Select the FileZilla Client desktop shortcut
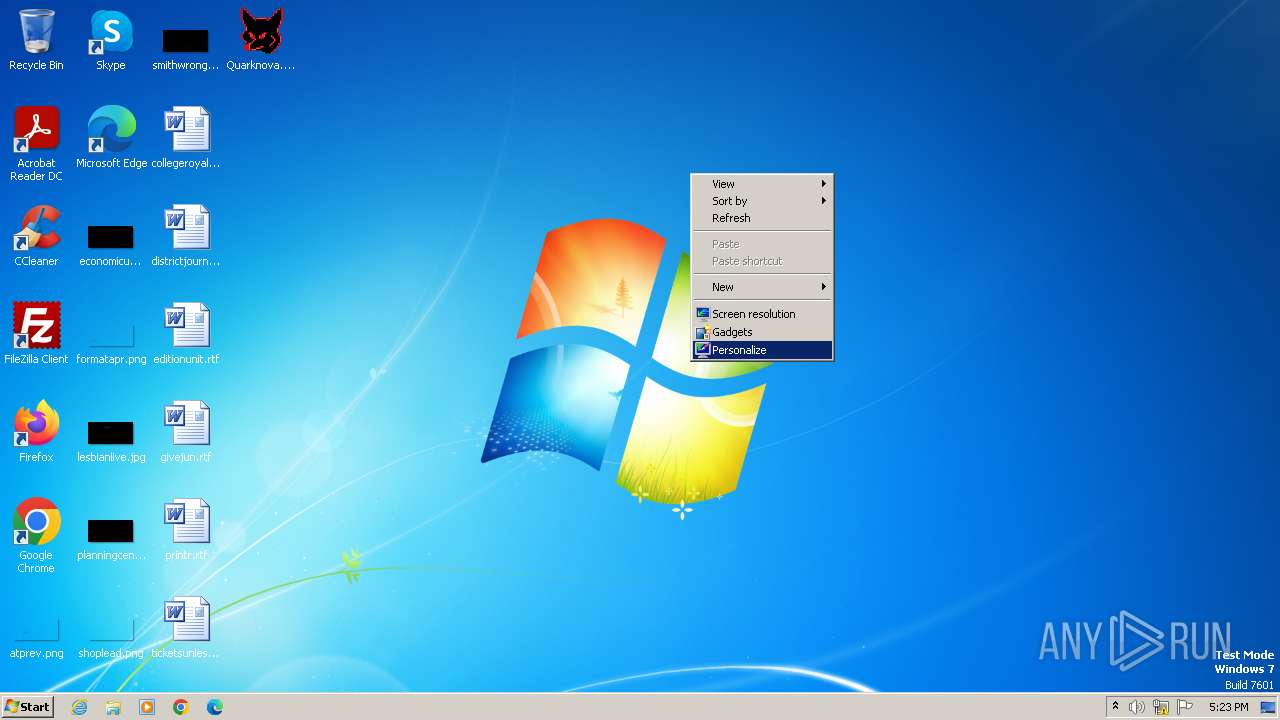This screenshot has width=1280, height=720. tap(36, 334)
